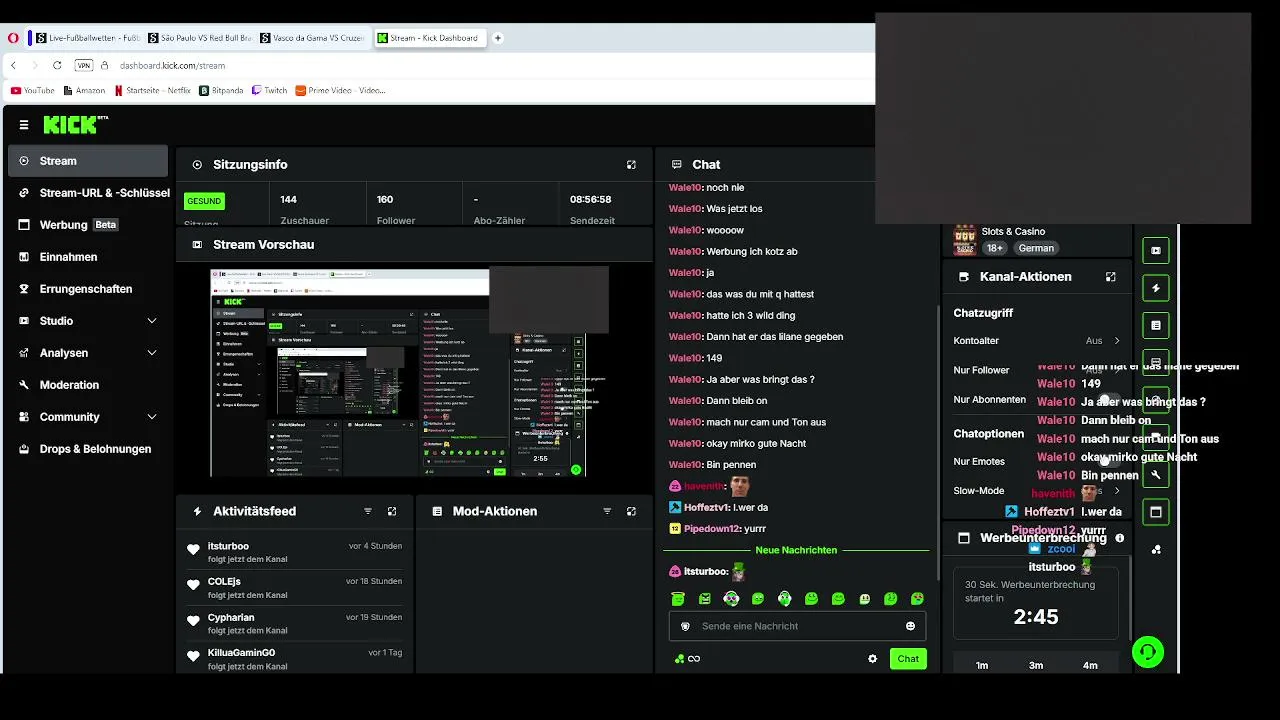The image size is (1280, 720).
Task: Expand the Studio sidebar section
Action: (x=152, y=321)
